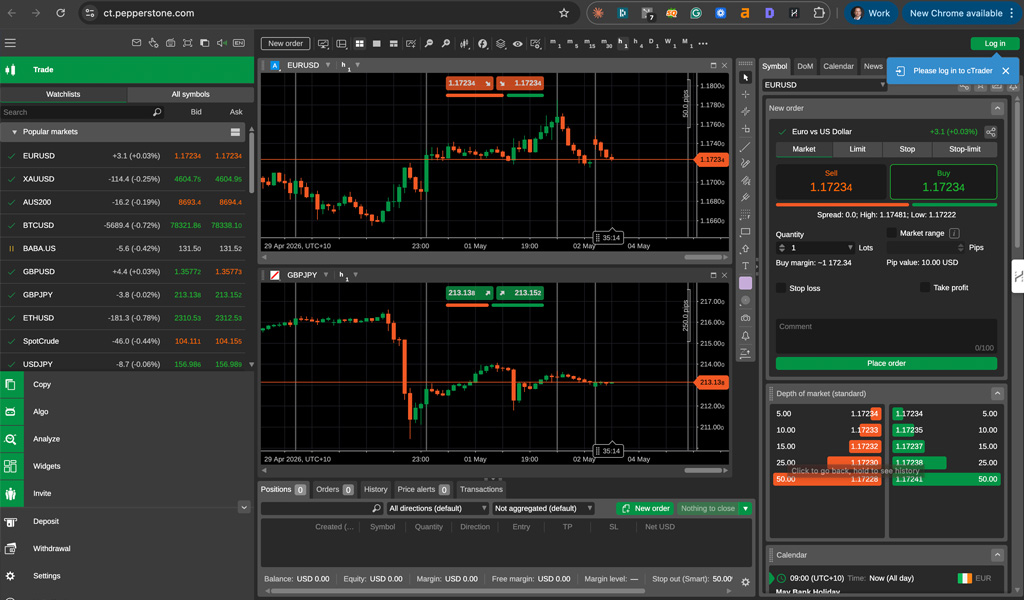Select the D1 timeframe
This screenshot has width=1024, height=600.
pyautogui.click(x=654, y=44)
